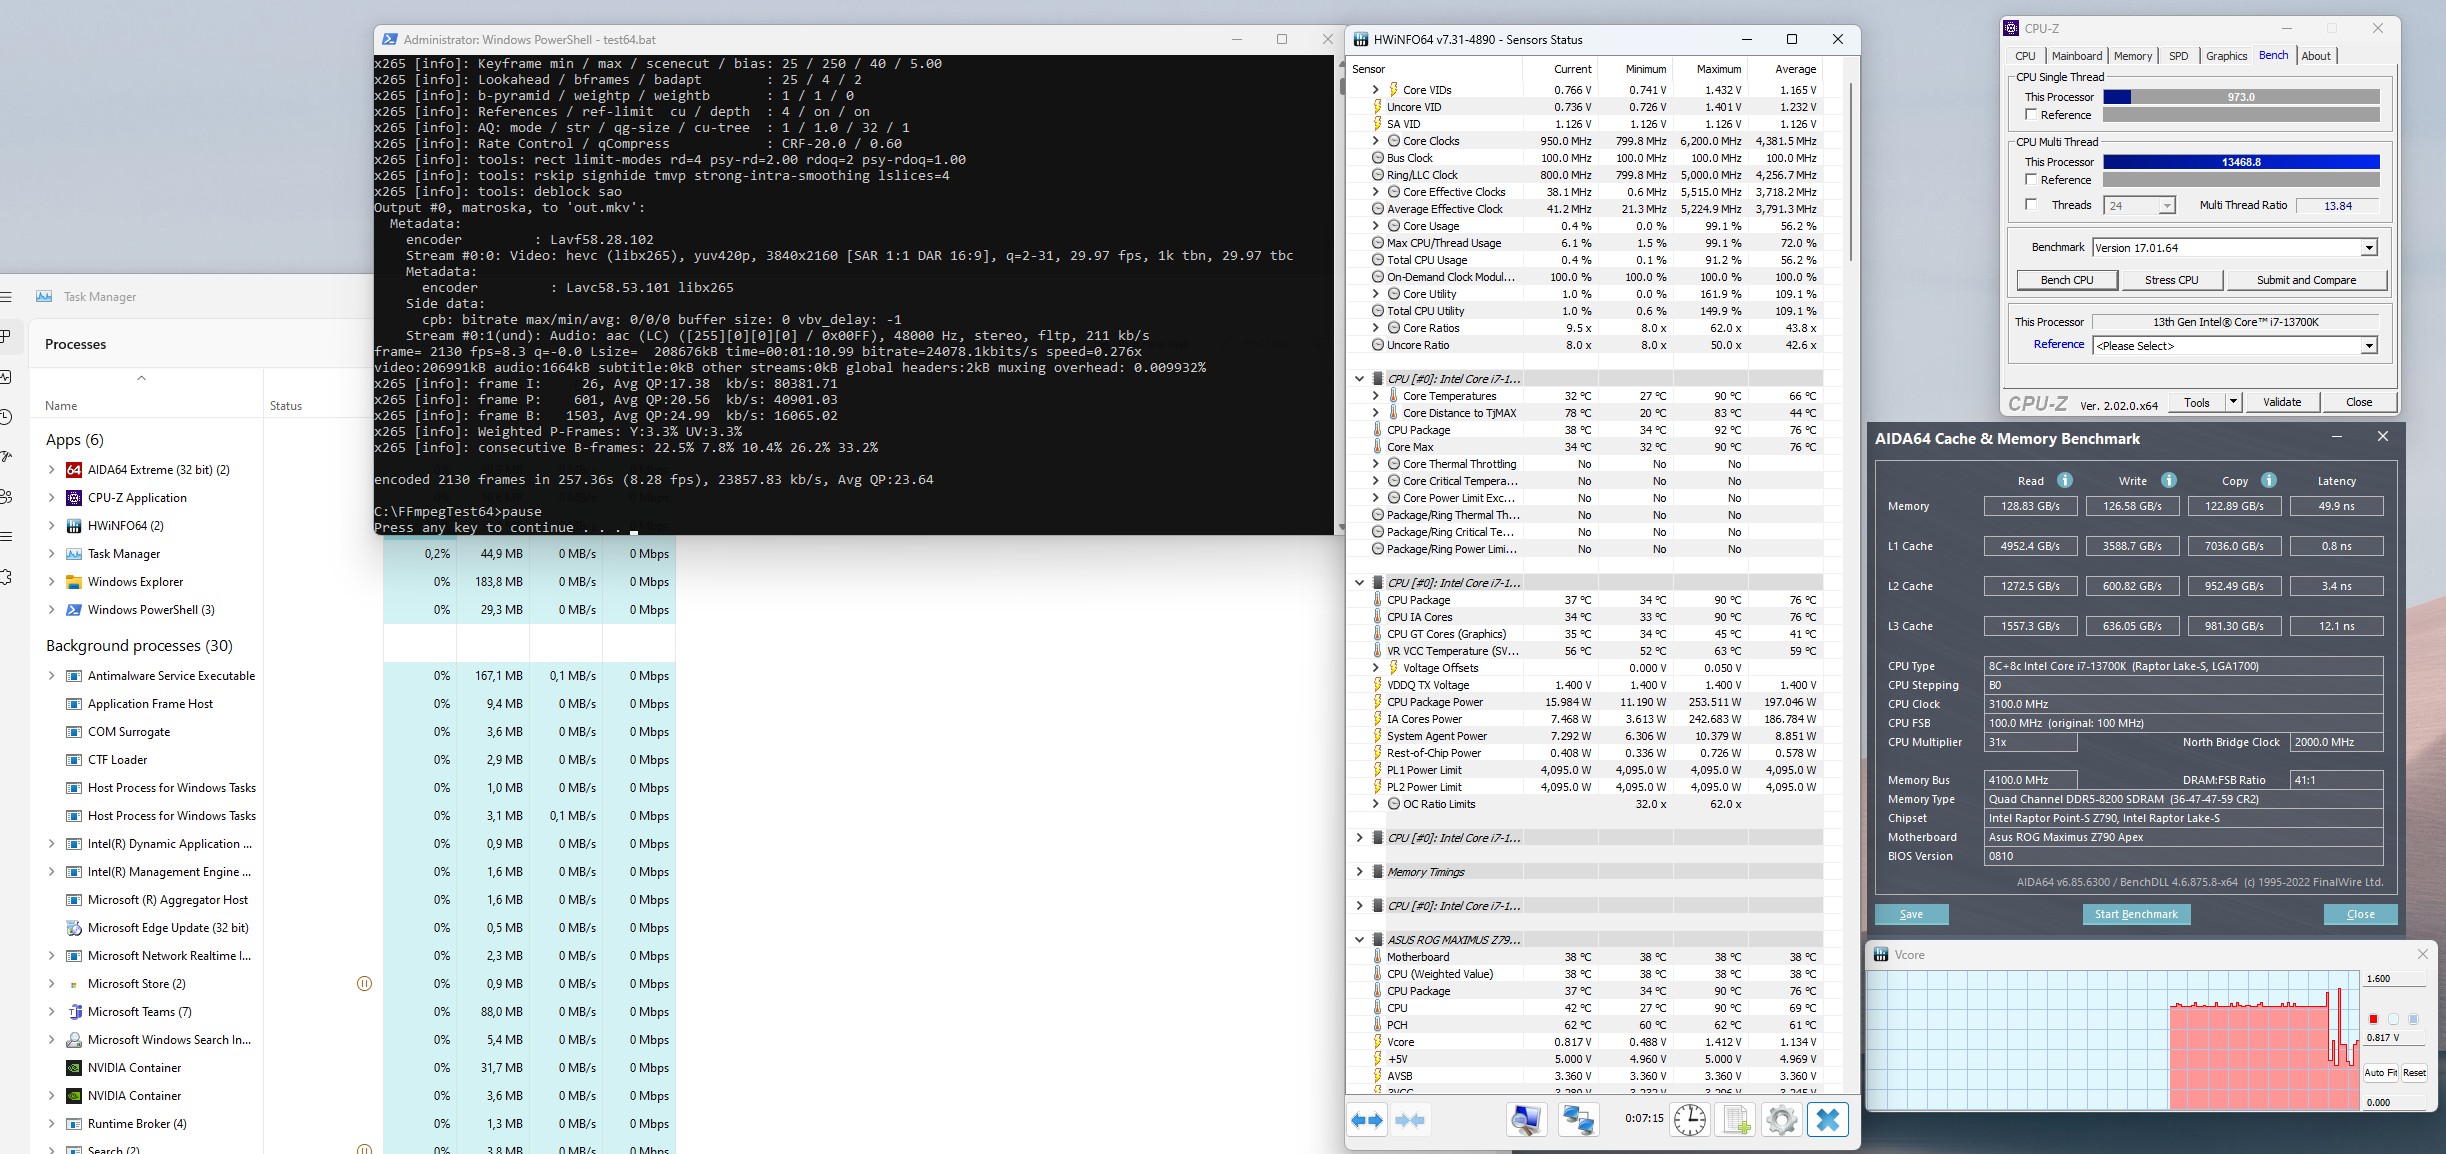Click the Vcore graph maximum value field 1.600

(2393, 979)
